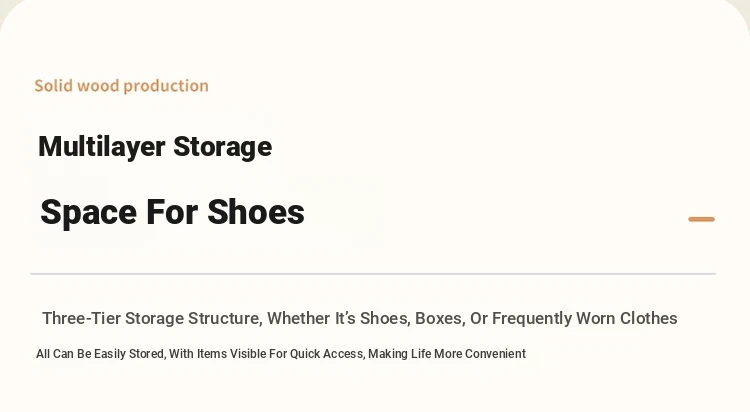Screen dimensions: 750x412
Task: Click the phrase "Making Life More Convenient"
Action: tap(447, 354)
